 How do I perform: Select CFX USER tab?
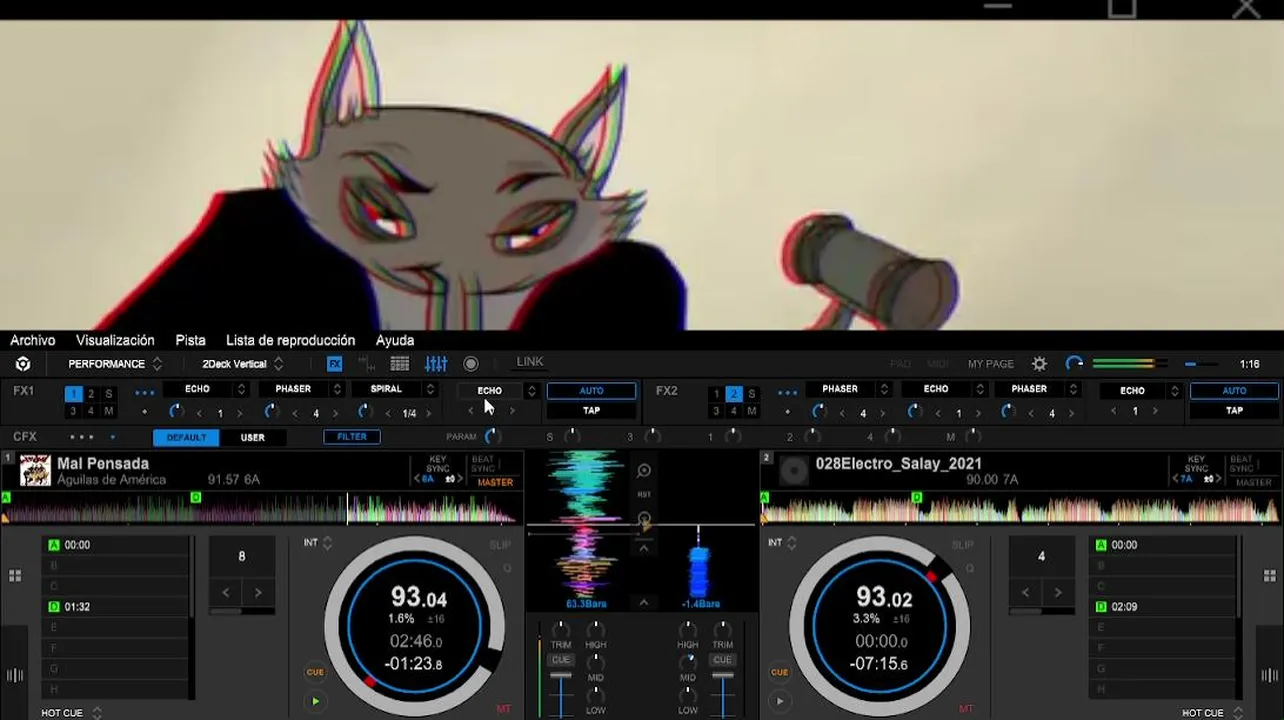coord(253,437)
